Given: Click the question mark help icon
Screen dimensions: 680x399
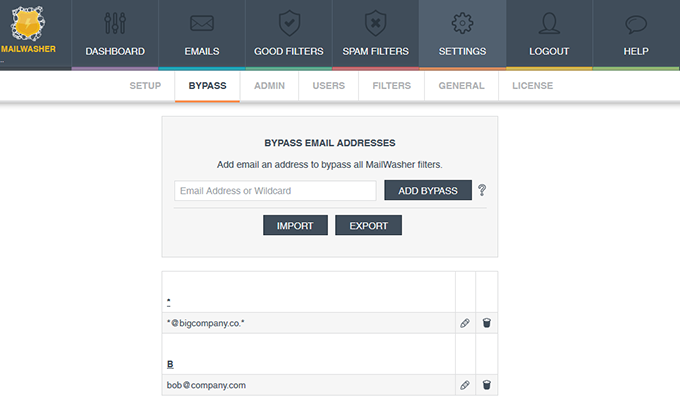Looking at the screenshot, I should tap(482, 190).
